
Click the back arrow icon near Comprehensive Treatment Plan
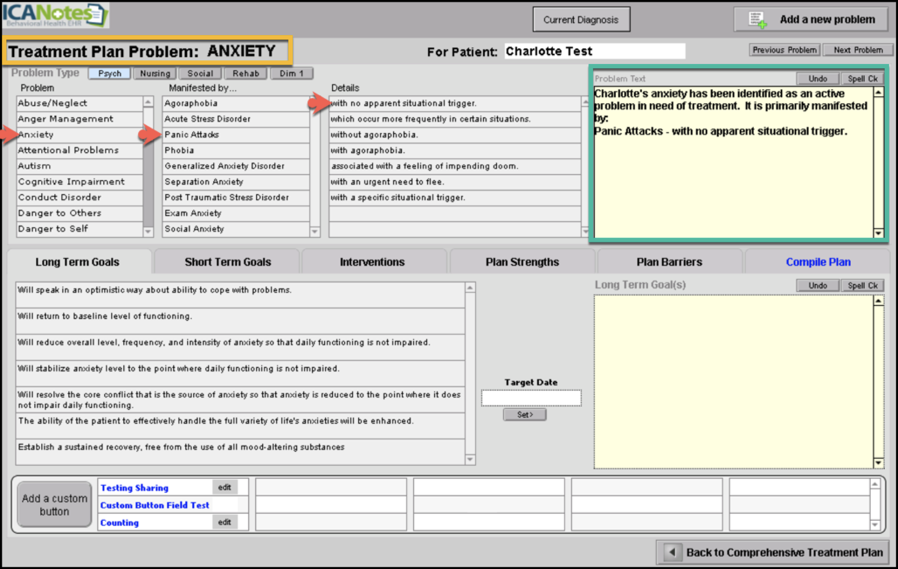[x=672, y=552]
